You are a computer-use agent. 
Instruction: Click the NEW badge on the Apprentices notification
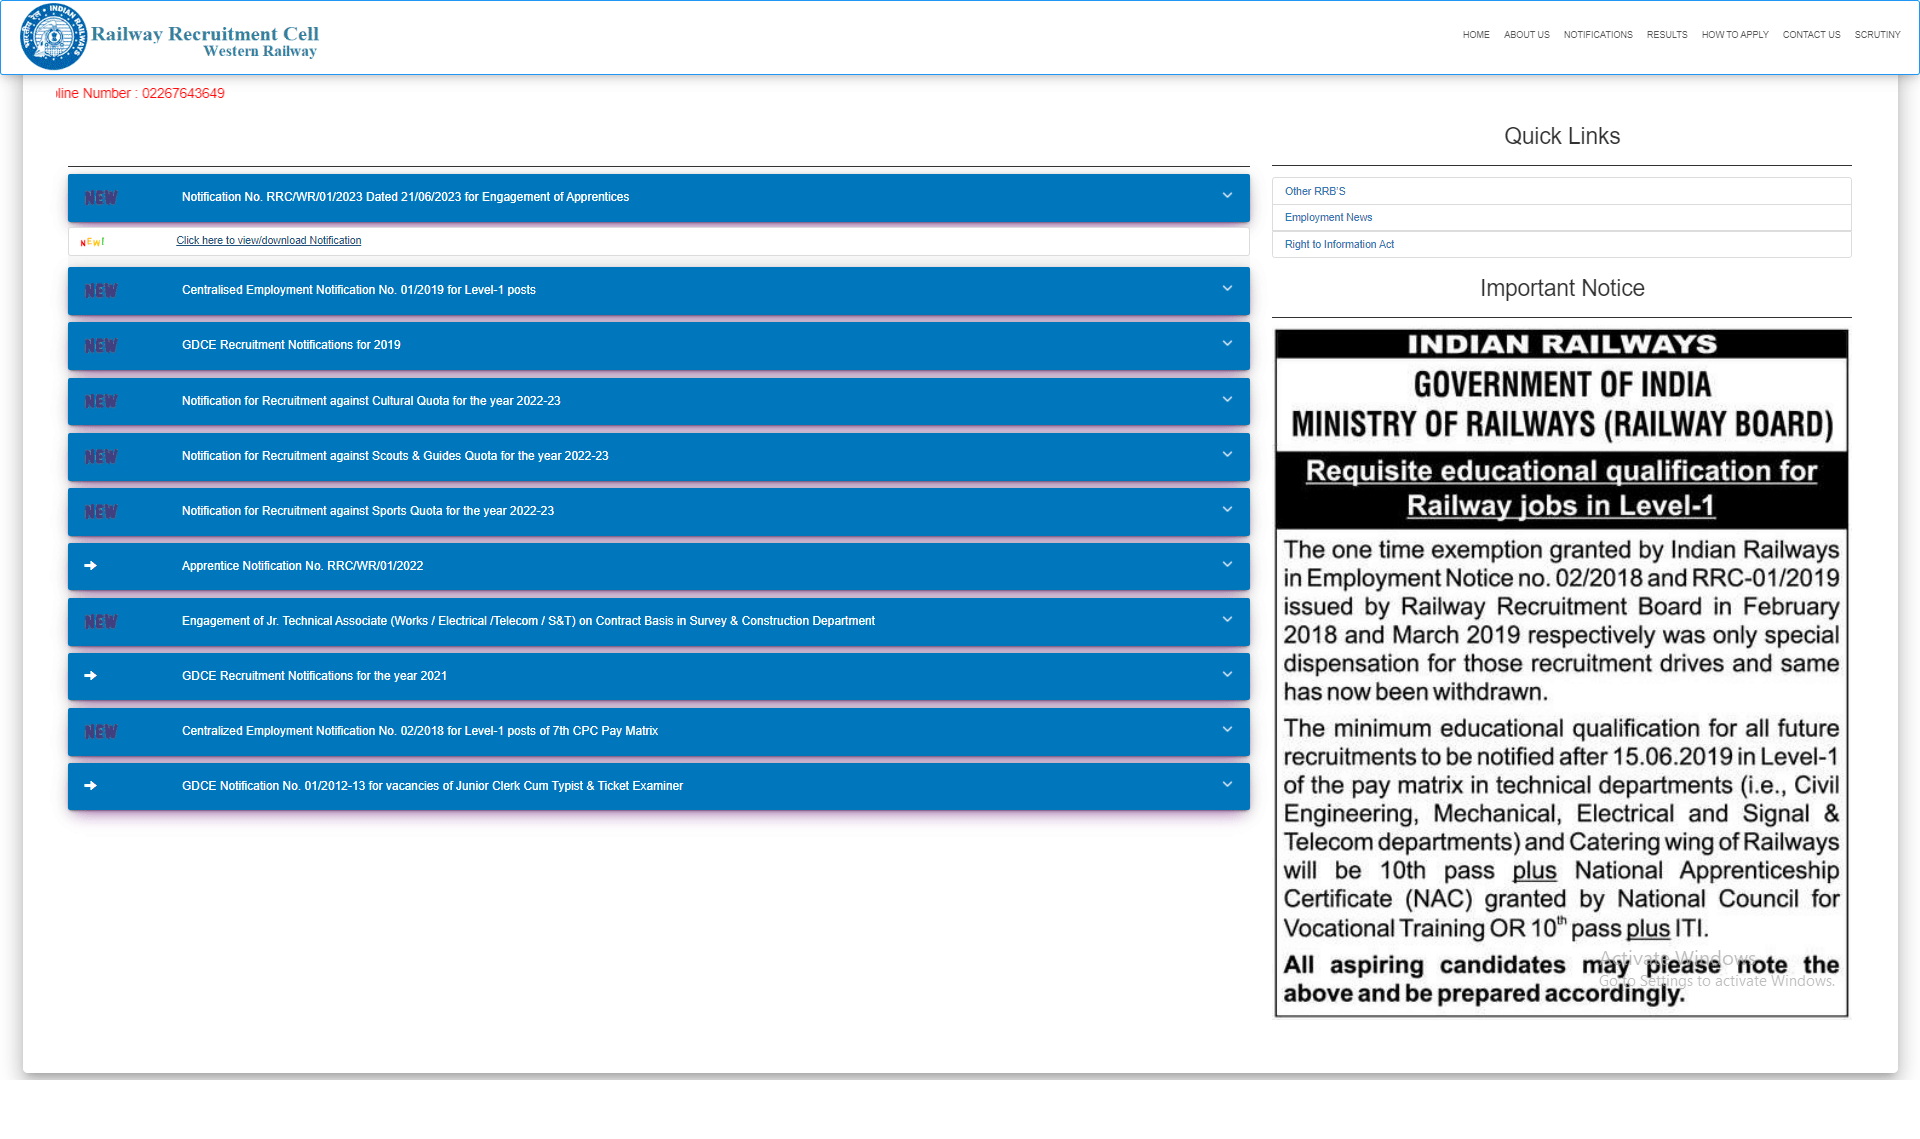101,197
